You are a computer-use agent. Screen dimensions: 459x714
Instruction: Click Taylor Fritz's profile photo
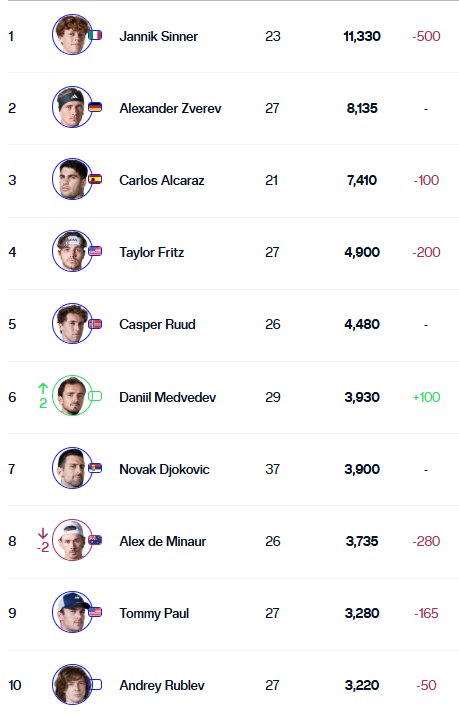[x=72, y=251]
